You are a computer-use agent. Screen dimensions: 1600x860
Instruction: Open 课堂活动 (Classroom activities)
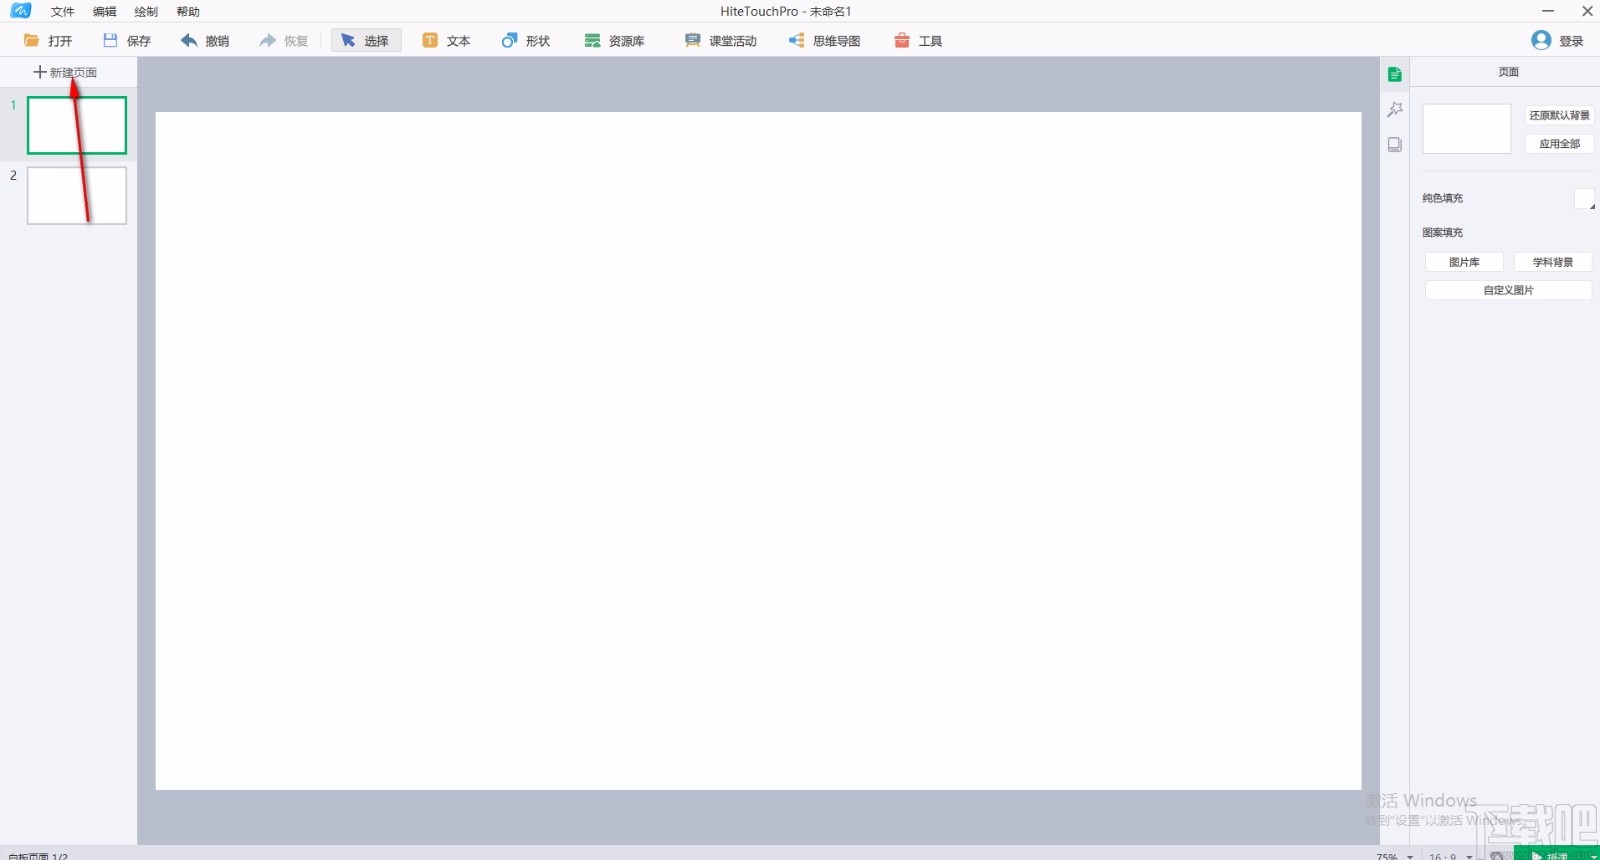pyautogui.click(x=720, y=41)
